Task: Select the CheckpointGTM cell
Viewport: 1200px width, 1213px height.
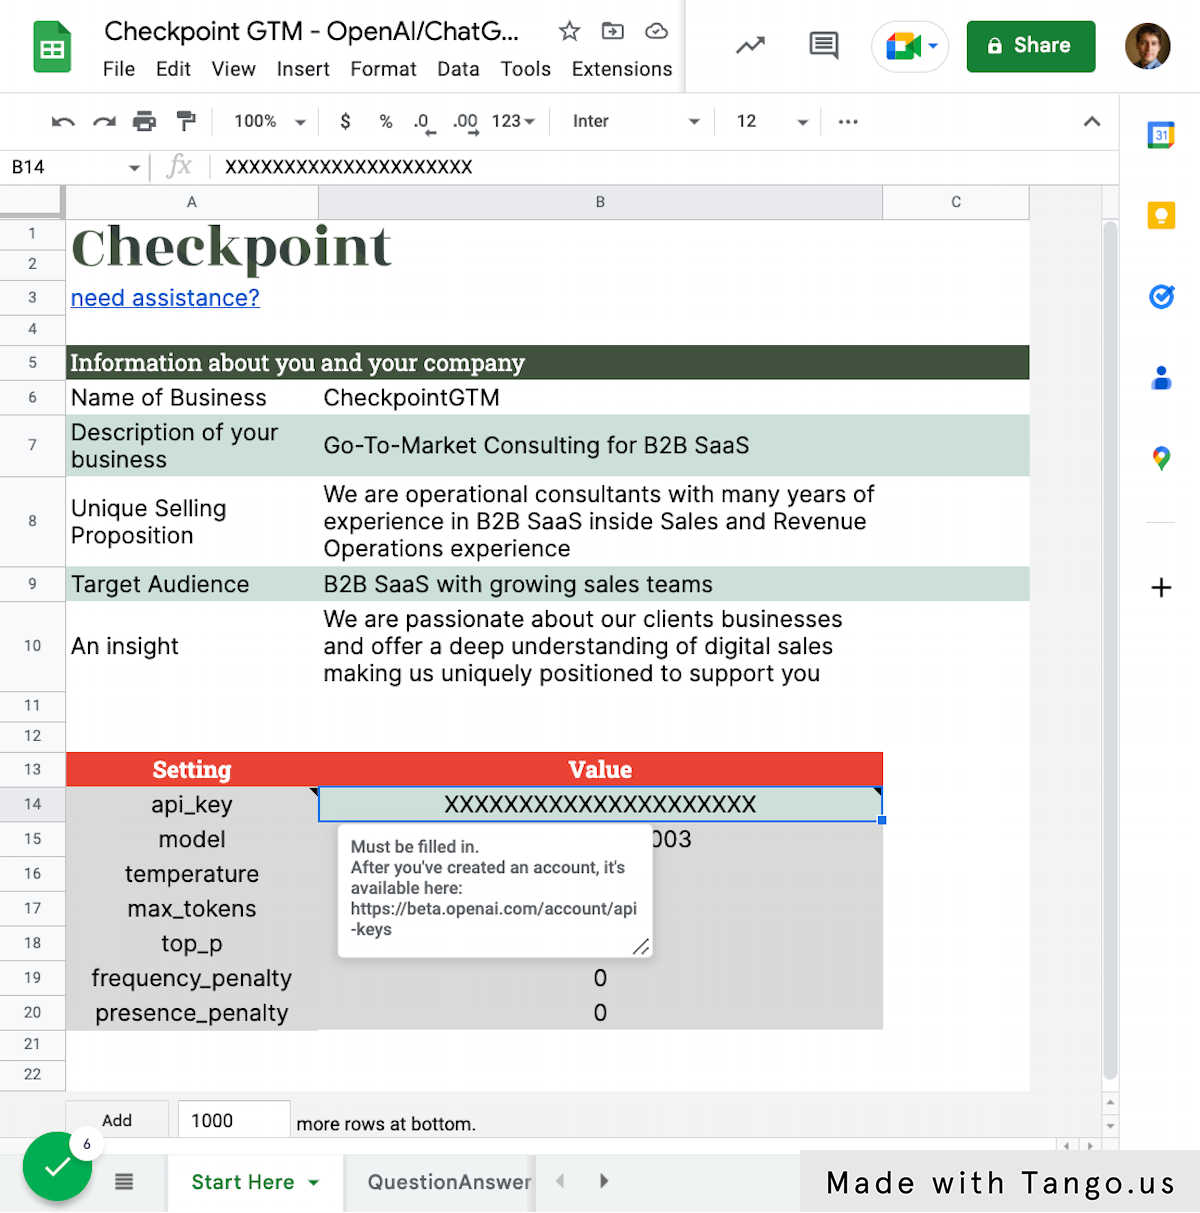Action: pyautogui.click(x=600, y=398)
